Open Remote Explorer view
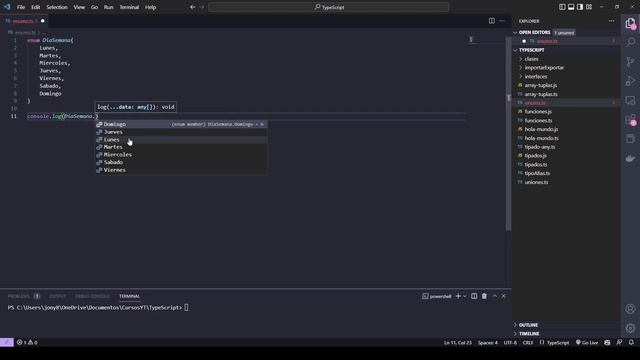640x360 pixels. click(630, 100)
